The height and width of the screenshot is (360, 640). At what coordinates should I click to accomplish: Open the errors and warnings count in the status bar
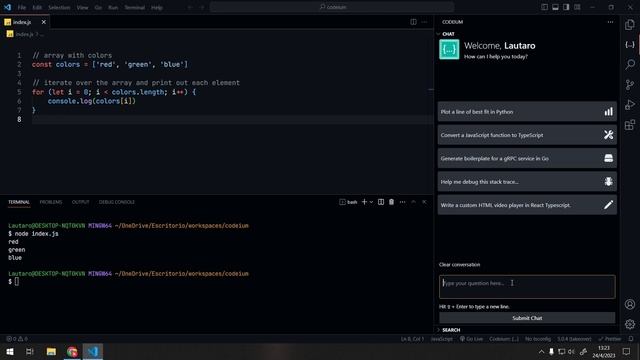point(17,339)
